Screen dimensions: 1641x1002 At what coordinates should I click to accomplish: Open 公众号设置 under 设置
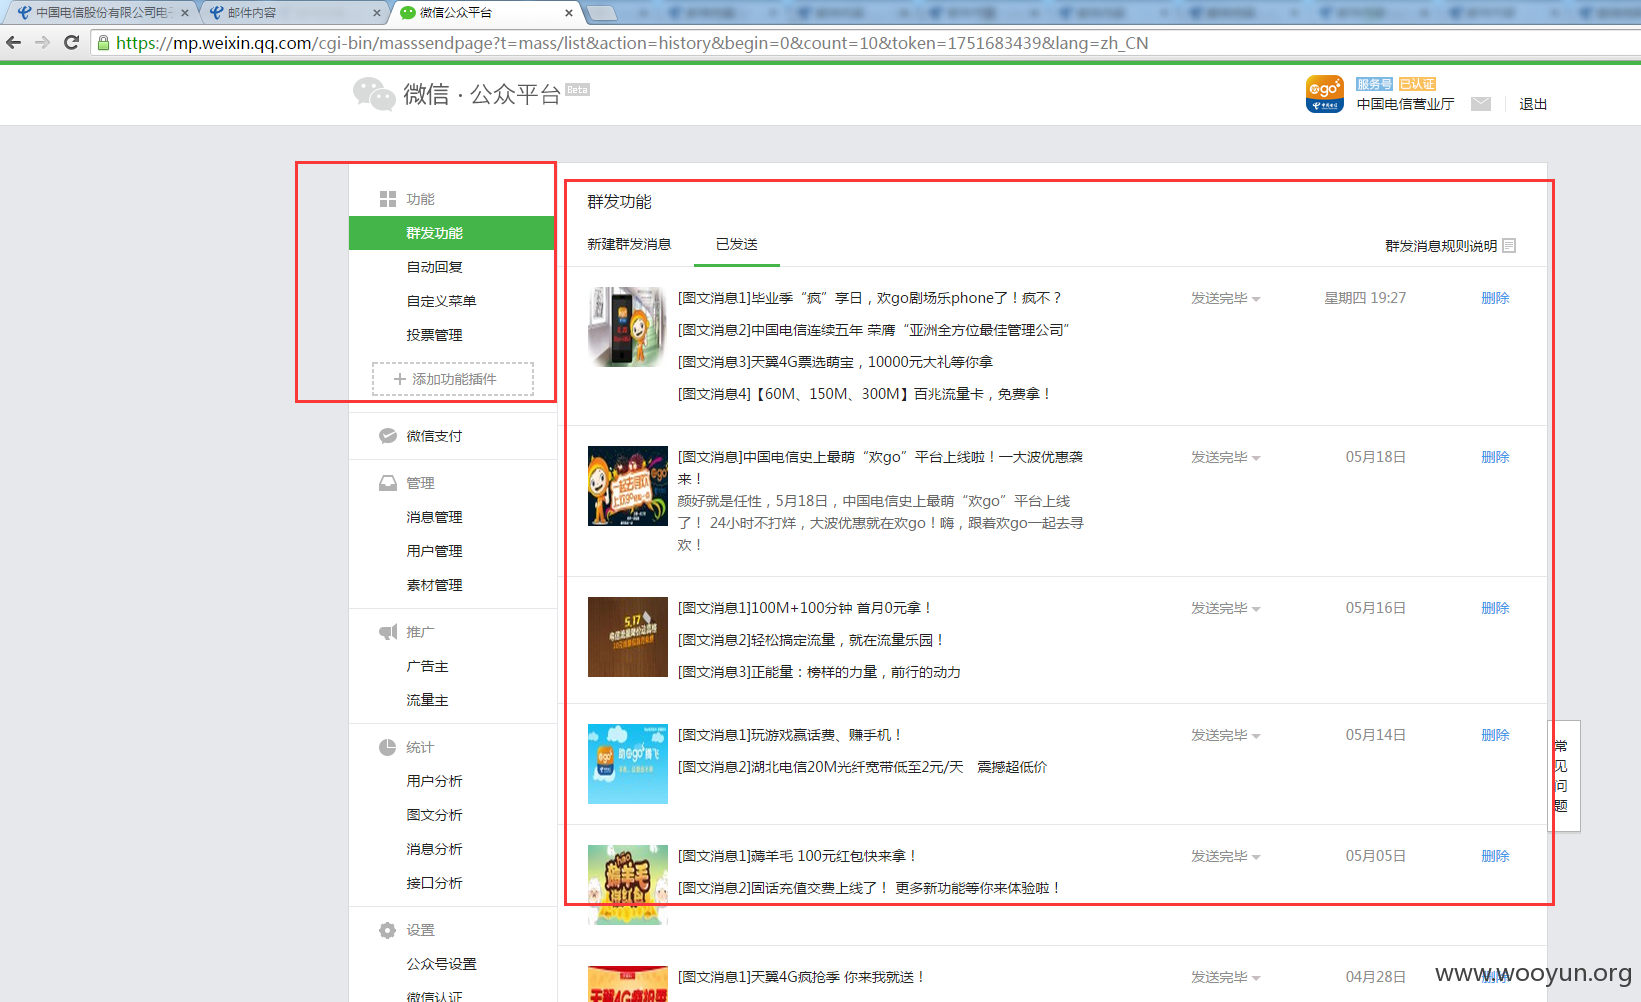pyautogui.click(x=441, y=964)
